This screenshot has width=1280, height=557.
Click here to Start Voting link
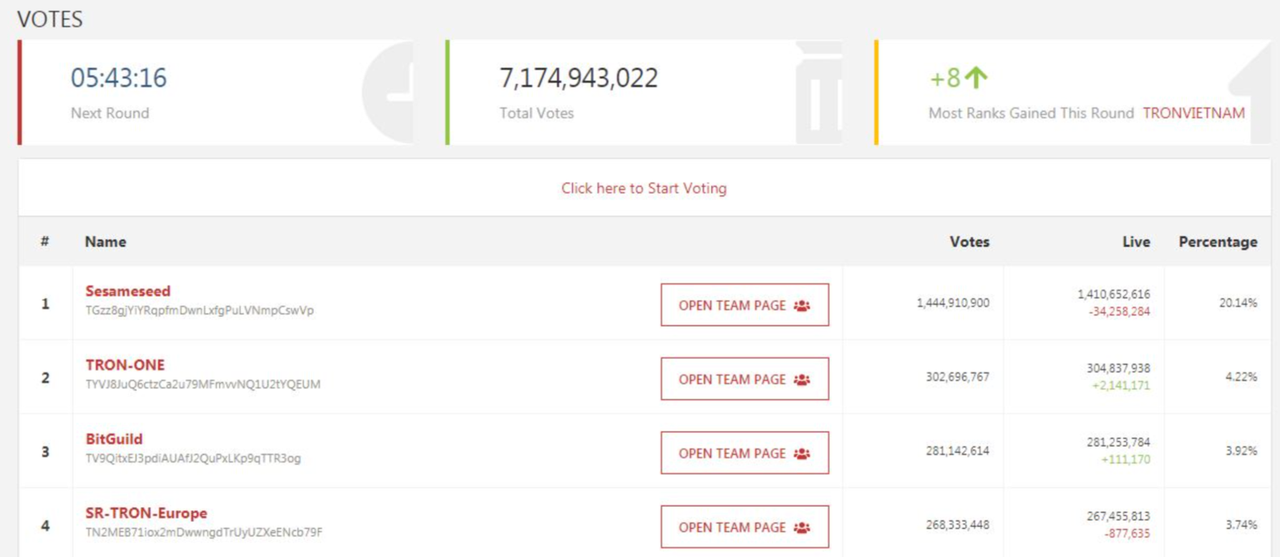click(644, 188)
